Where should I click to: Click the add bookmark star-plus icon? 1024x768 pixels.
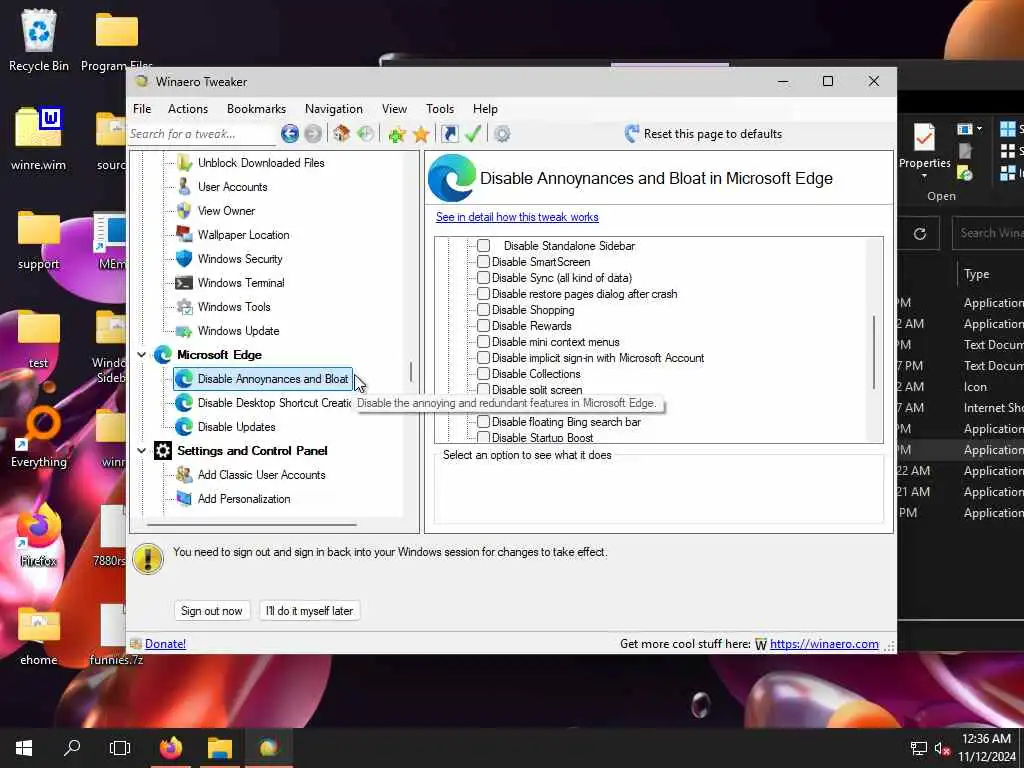[x=396, y=135]
